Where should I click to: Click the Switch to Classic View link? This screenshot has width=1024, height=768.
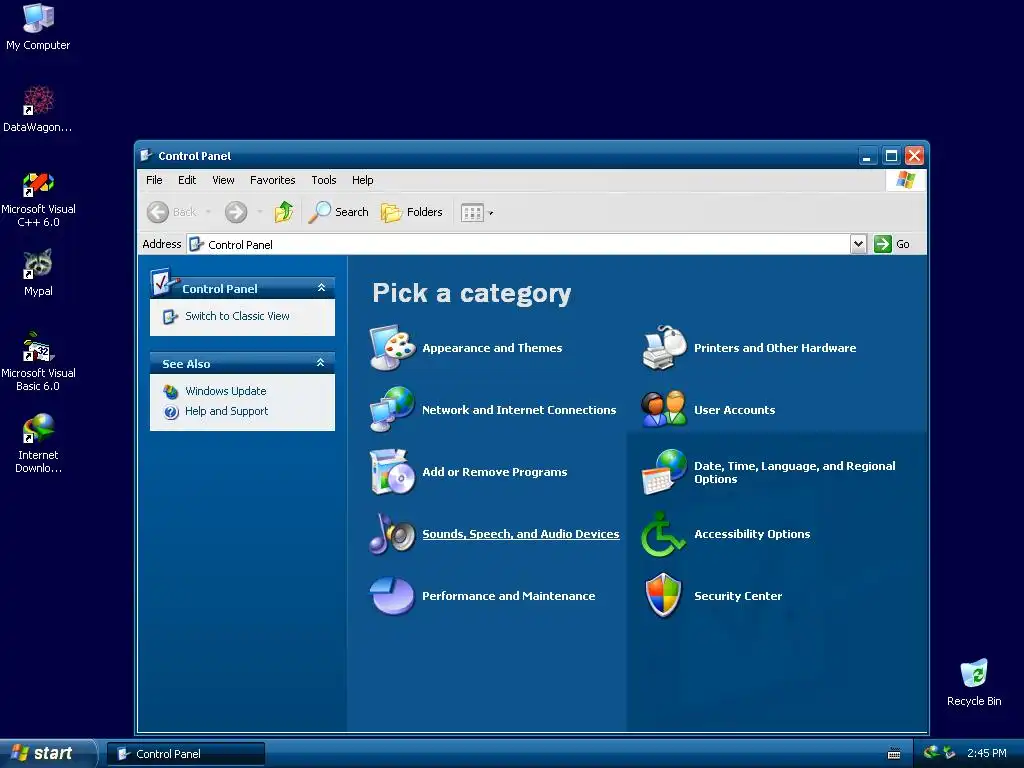[237, 316]
